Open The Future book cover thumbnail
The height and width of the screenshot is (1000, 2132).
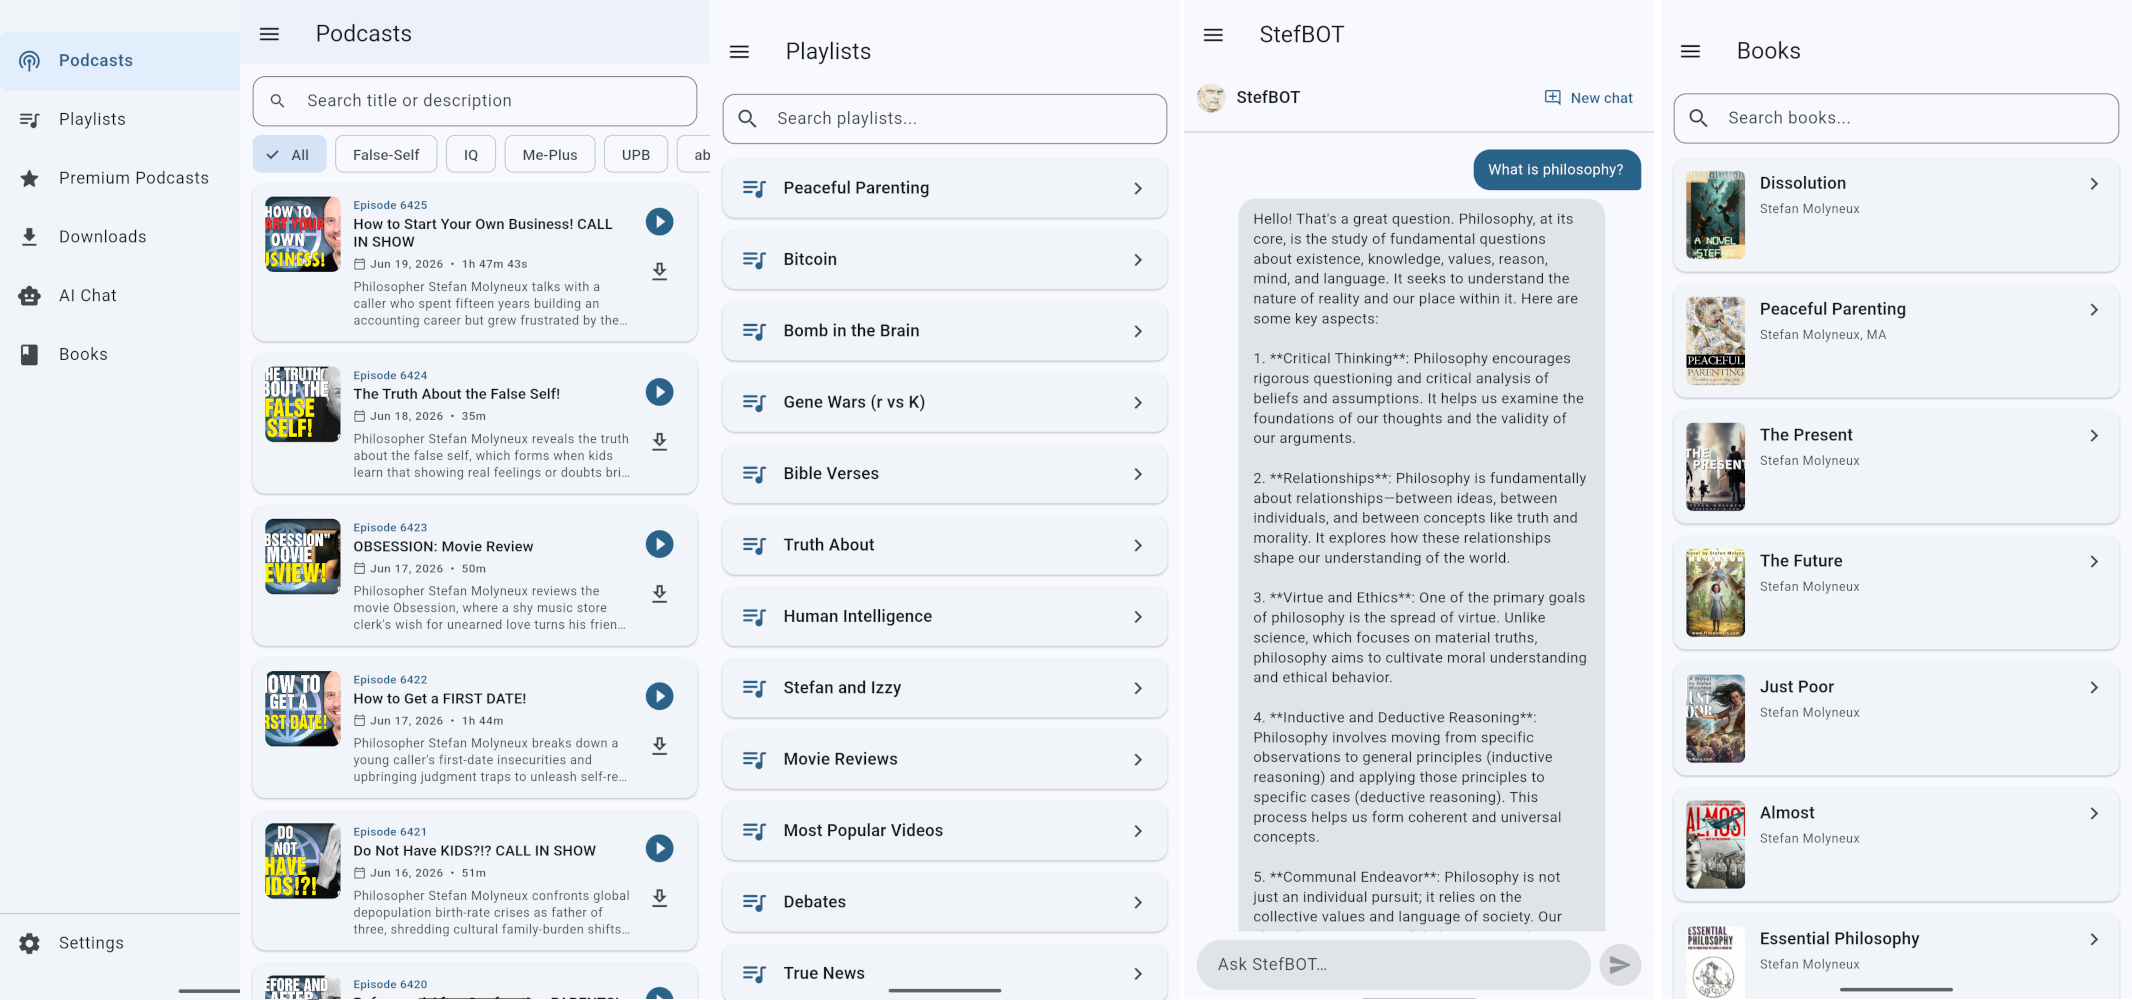1715,593
